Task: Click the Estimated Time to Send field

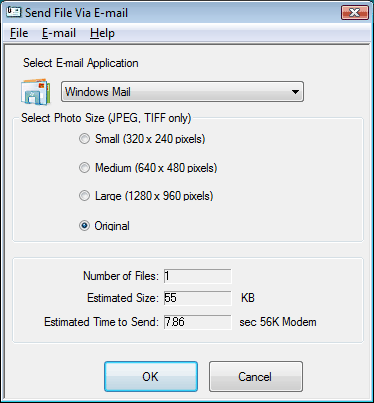Action: (197, 322)
